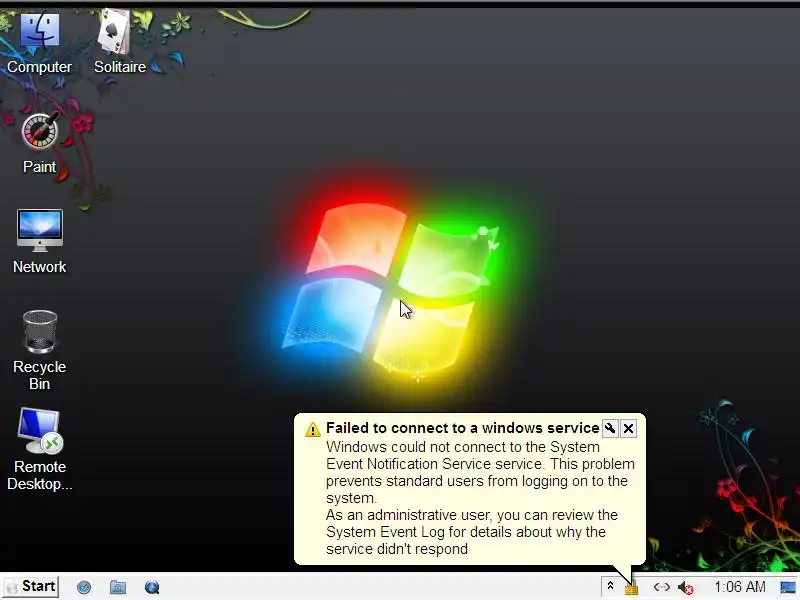
Task: Click the Start button
Action: click(x=31, y=586)
